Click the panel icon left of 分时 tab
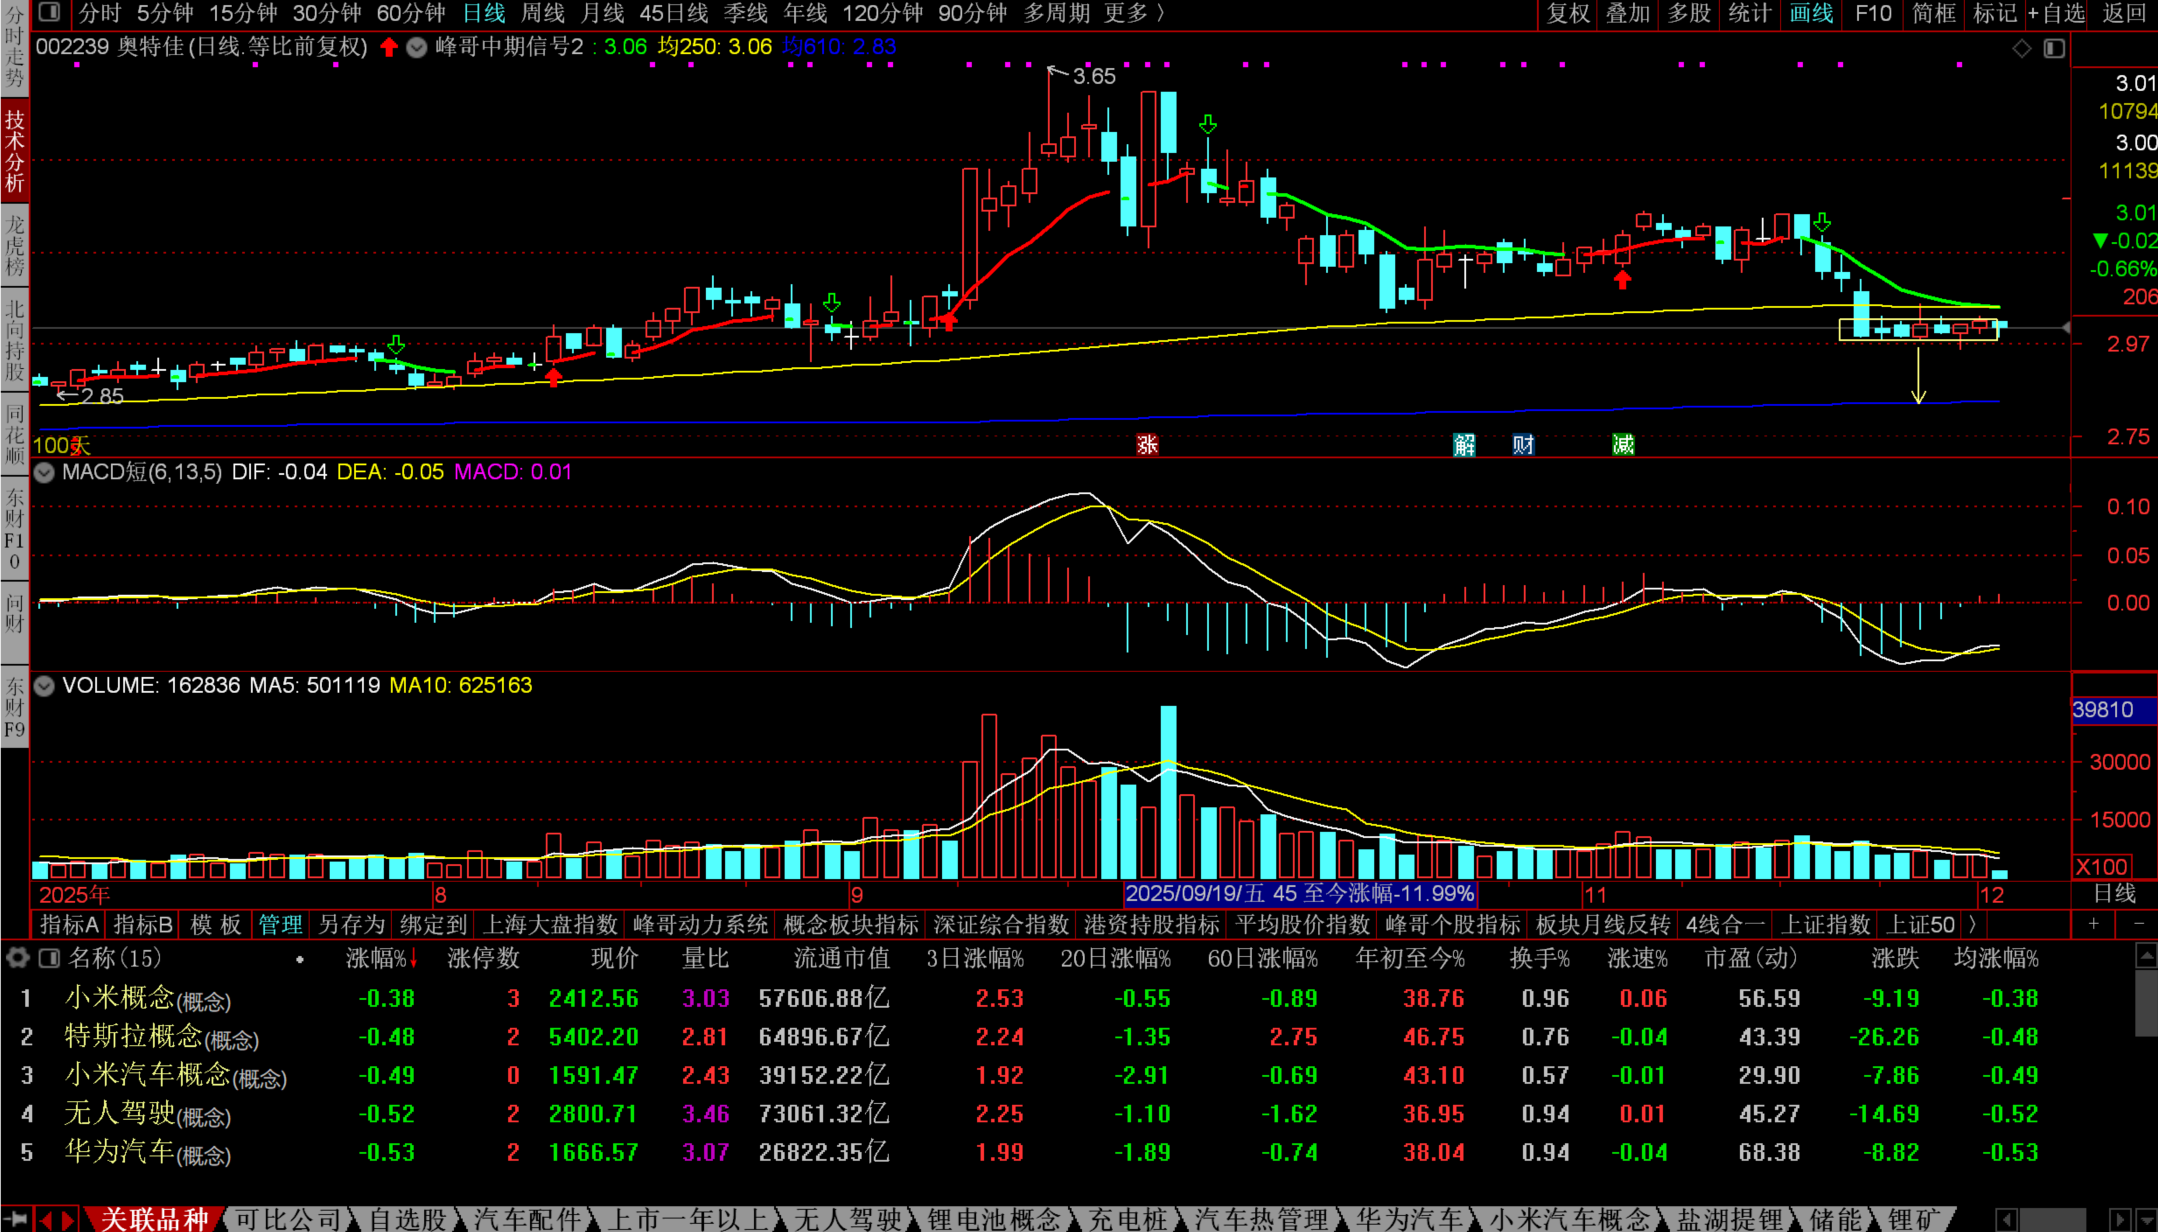The image size is (2158, 1232). coord(49,13)
